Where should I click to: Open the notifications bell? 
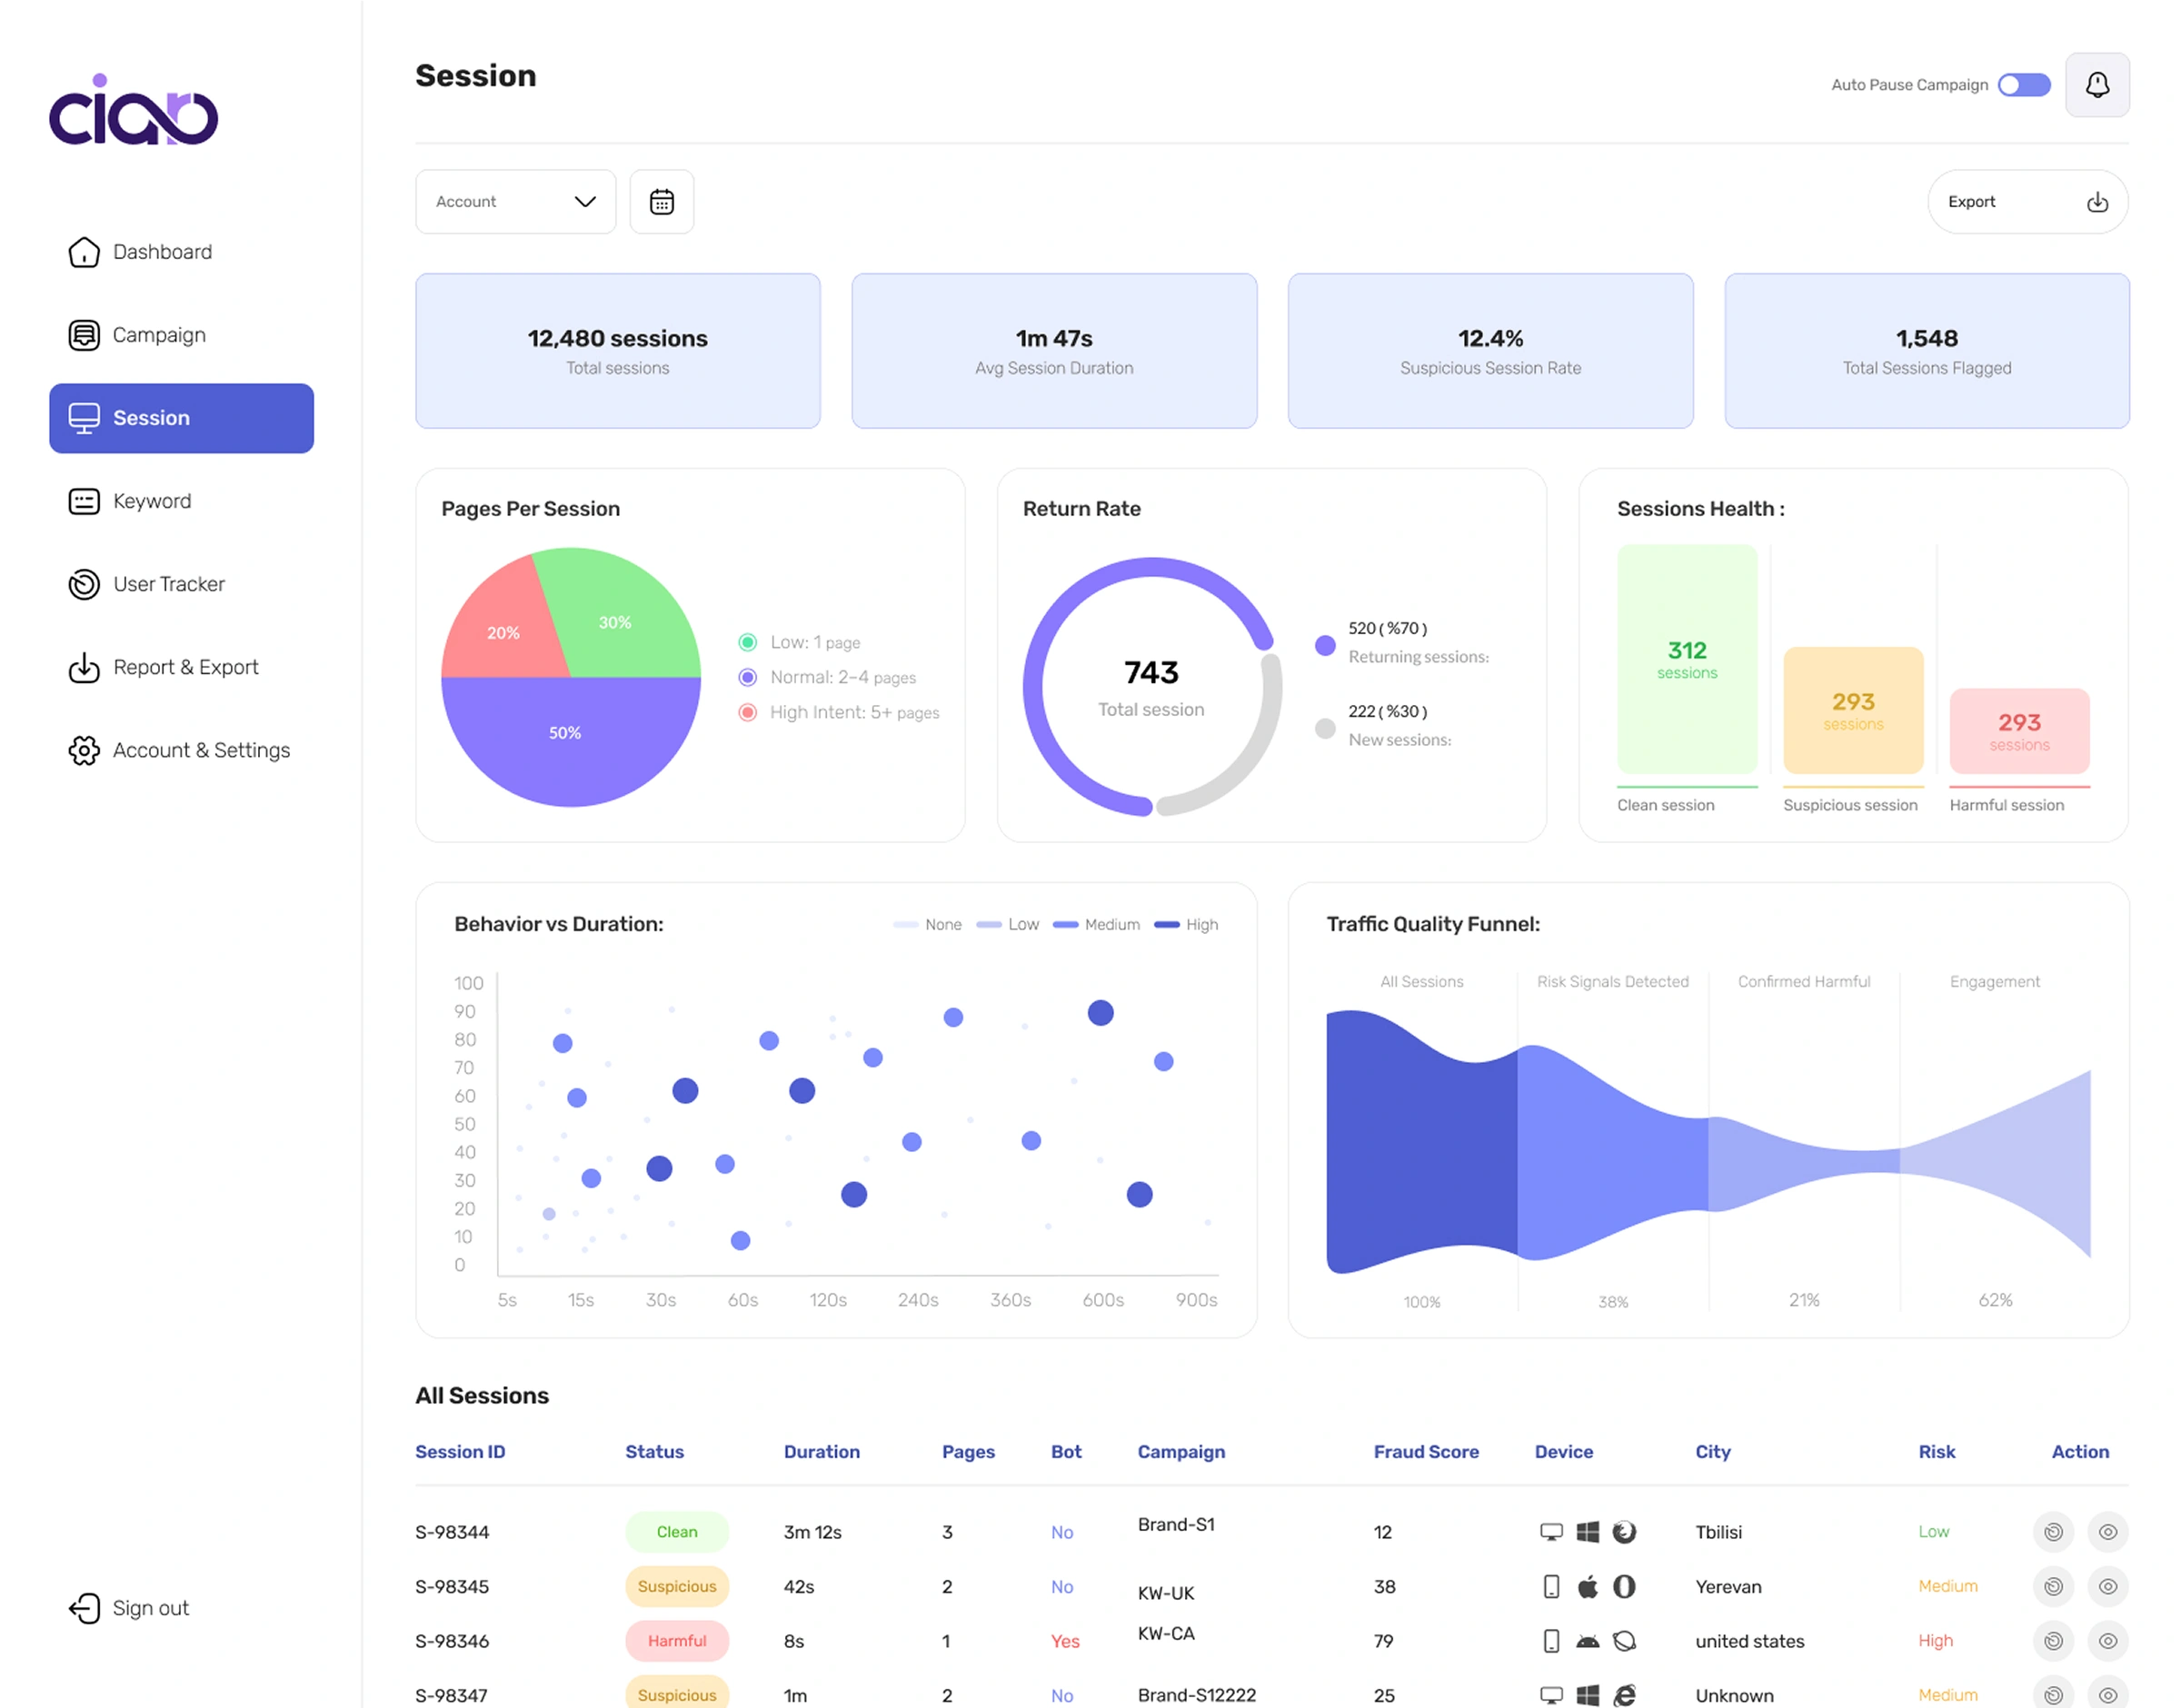[2096, 85]
